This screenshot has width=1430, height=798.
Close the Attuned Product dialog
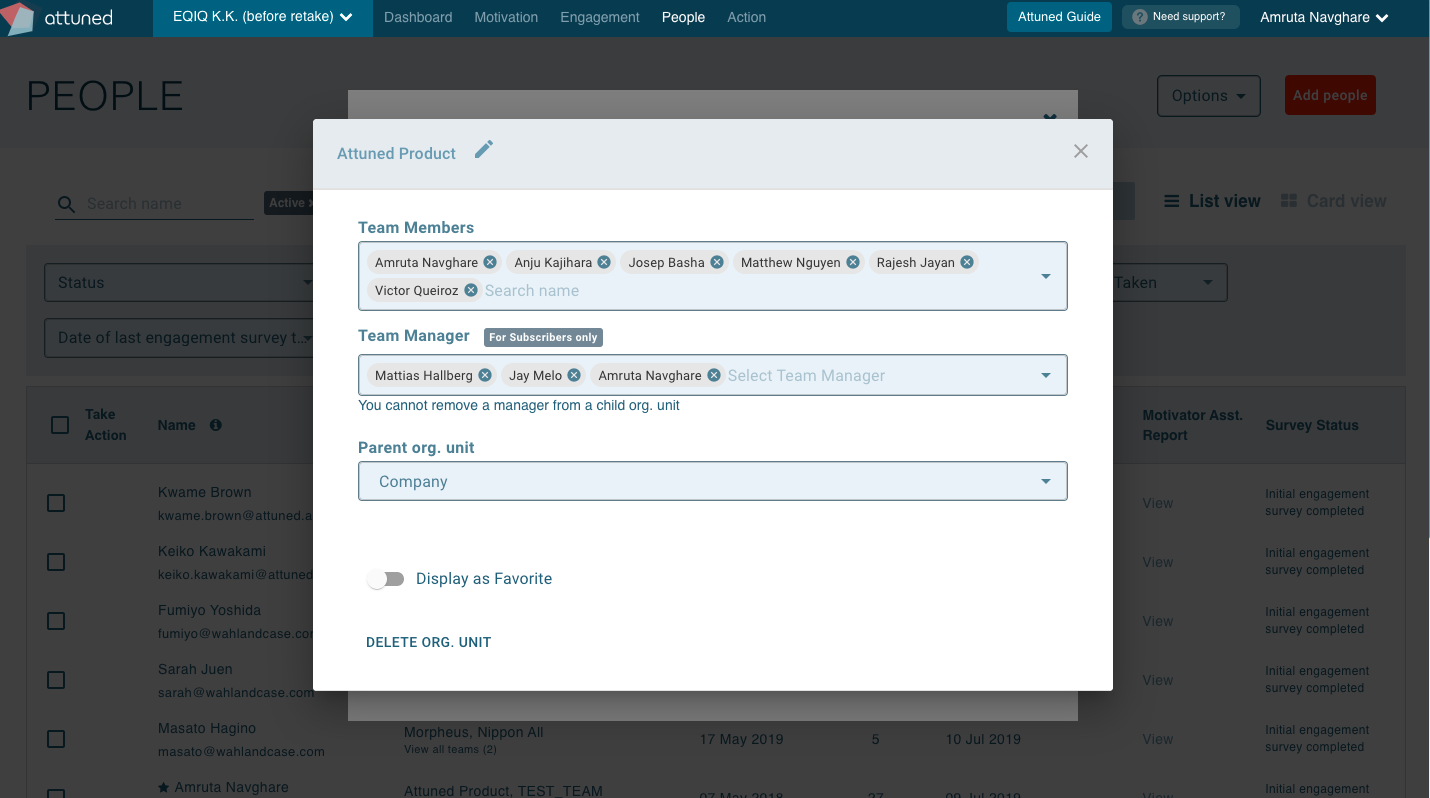(x=1080, y=151)
